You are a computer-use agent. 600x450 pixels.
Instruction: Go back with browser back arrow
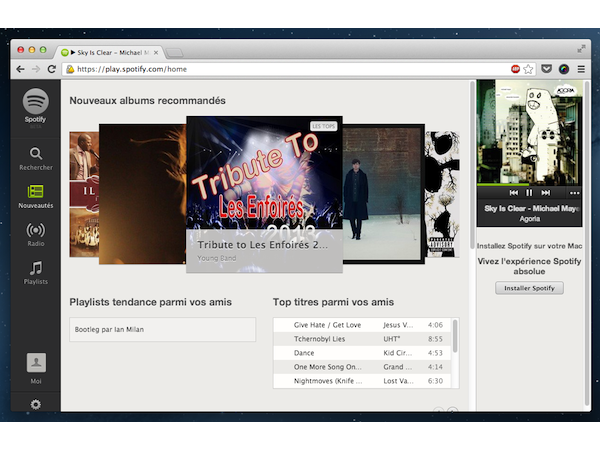tap(20, 69)
